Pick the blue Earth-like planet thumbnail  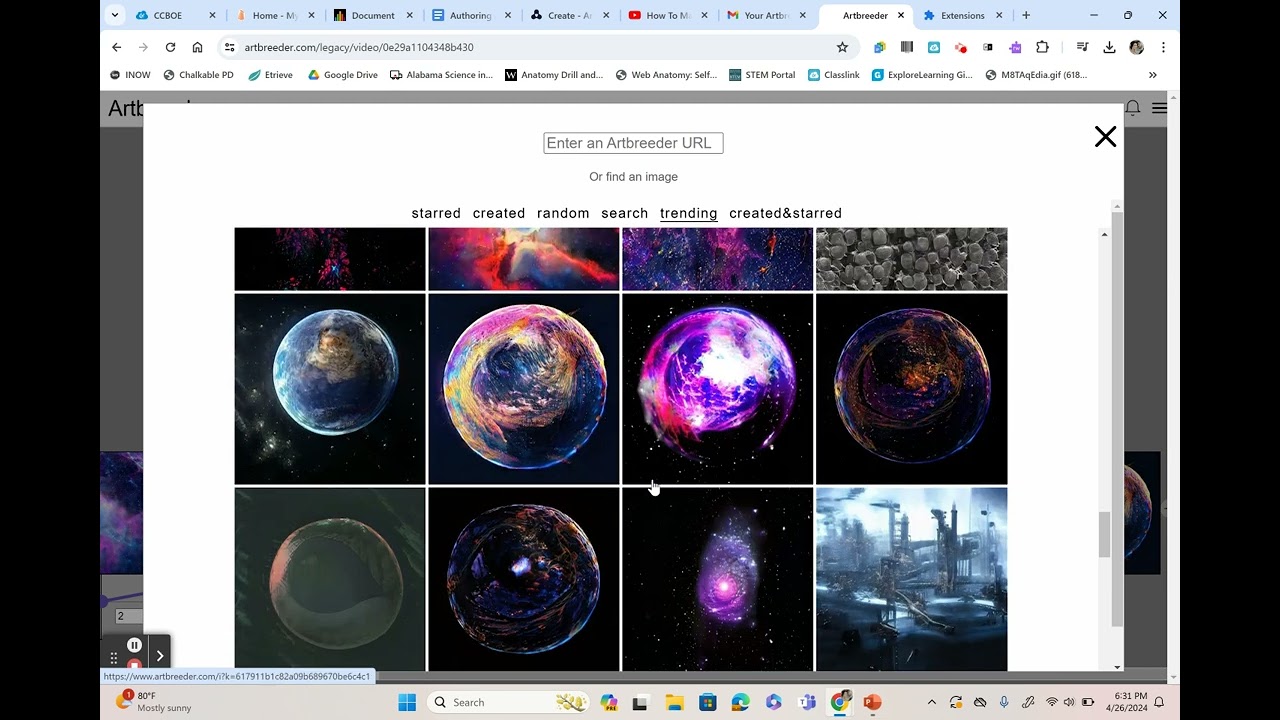click(330, 389)
